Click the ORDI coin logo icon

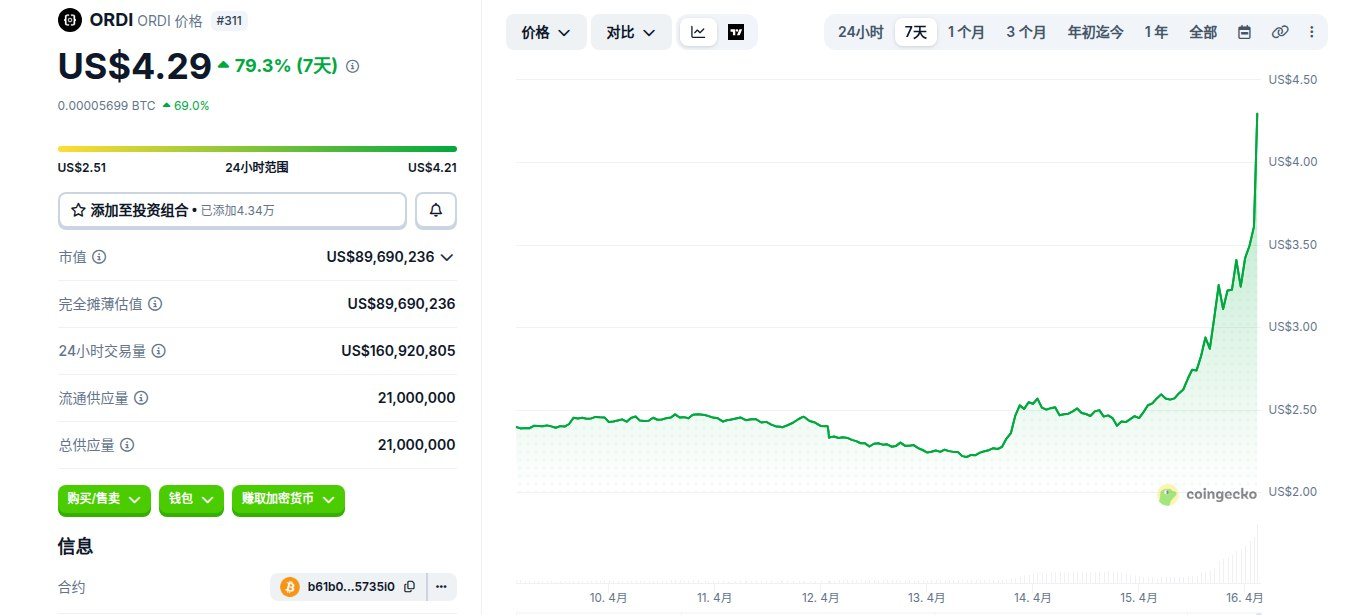69,18
